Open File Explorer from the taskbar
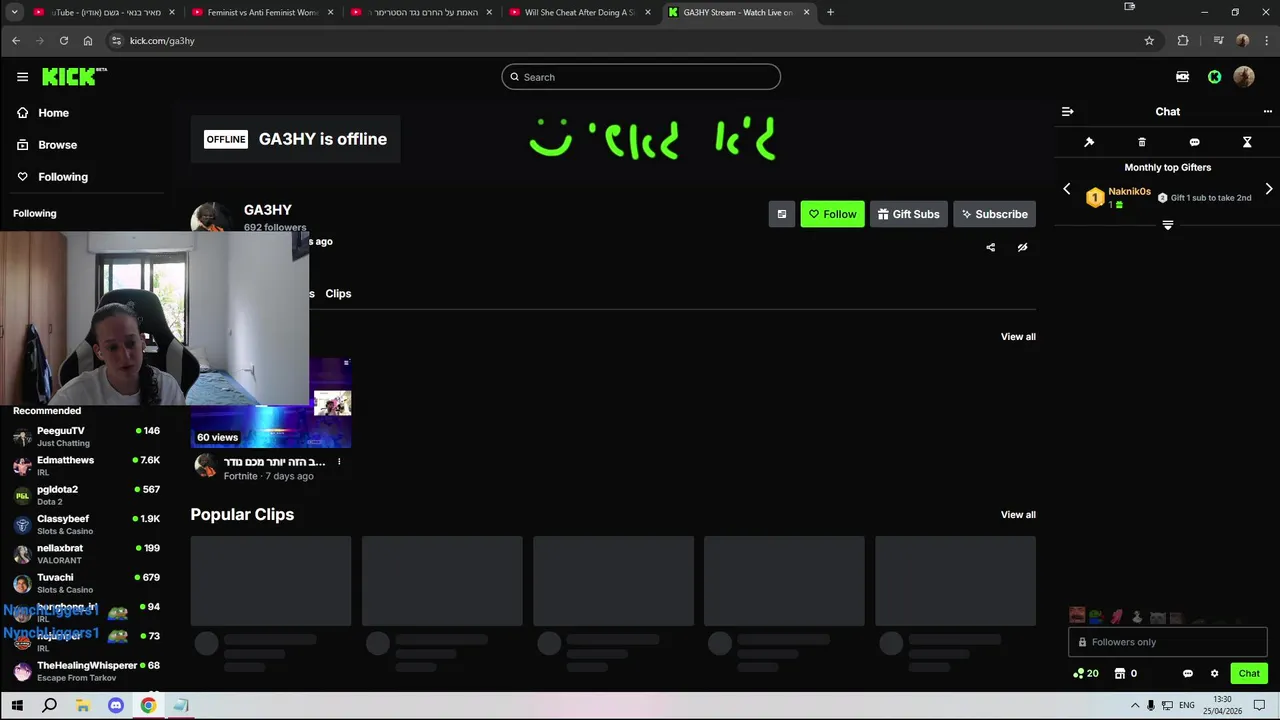This screenshot has width=1280, height=720. point(82,705)
